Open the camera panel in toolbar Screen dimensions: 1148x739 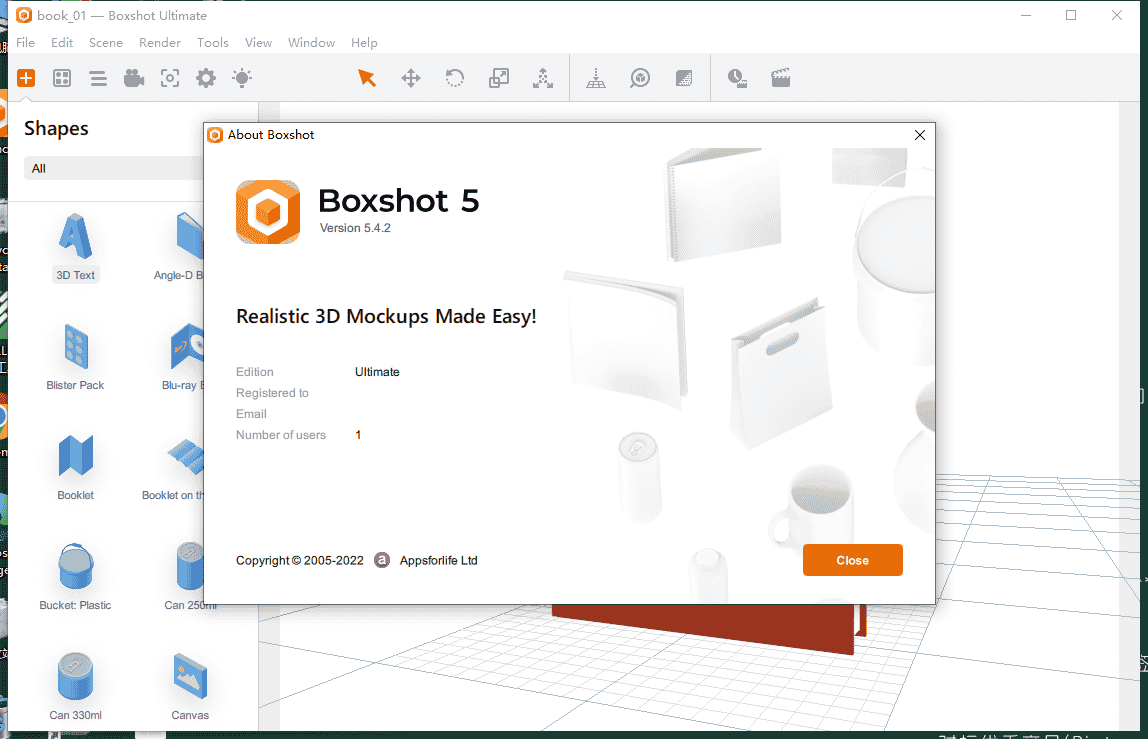click(134, 78)
